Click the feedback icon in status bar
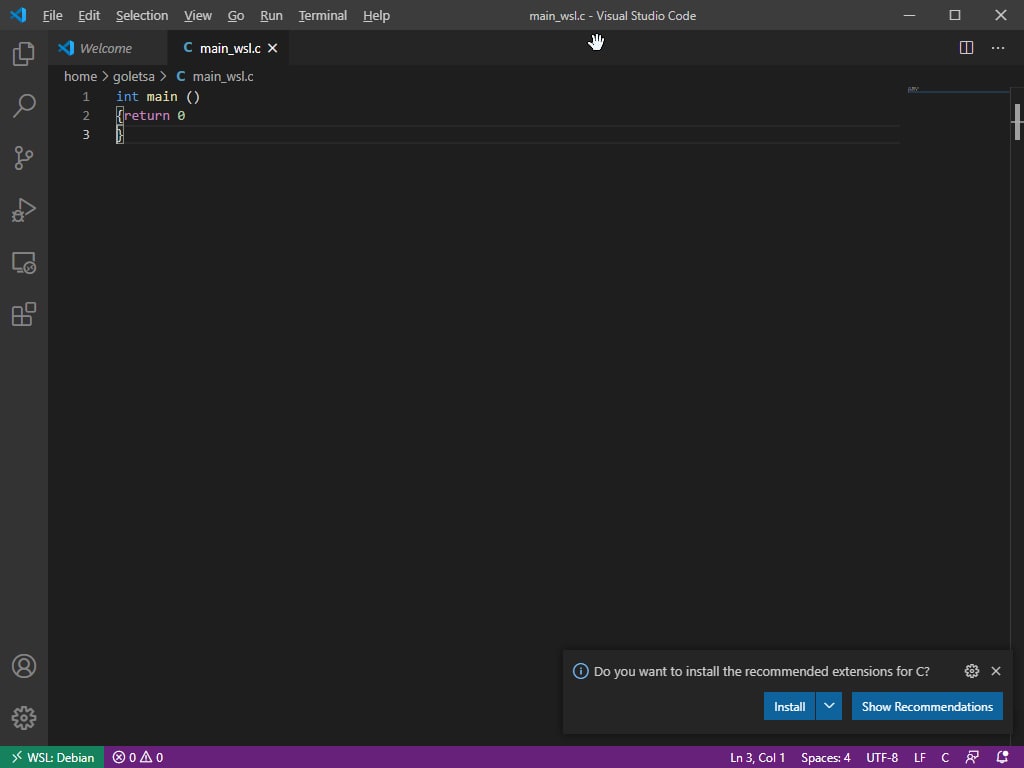Image resolution: width=1024 pixels, height=768 pixels. pyautogui.click(x=972, y=758)
